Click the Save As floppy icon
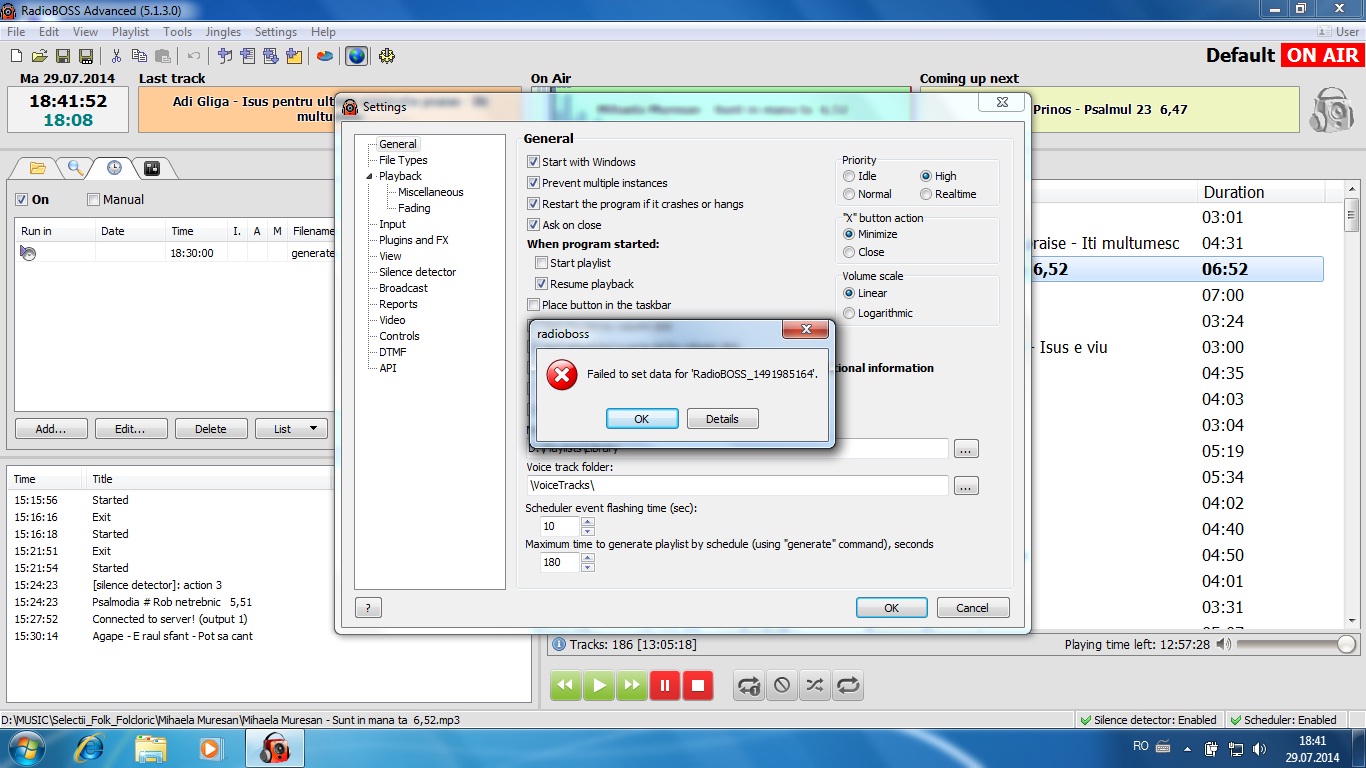 [x=86, y=56]
